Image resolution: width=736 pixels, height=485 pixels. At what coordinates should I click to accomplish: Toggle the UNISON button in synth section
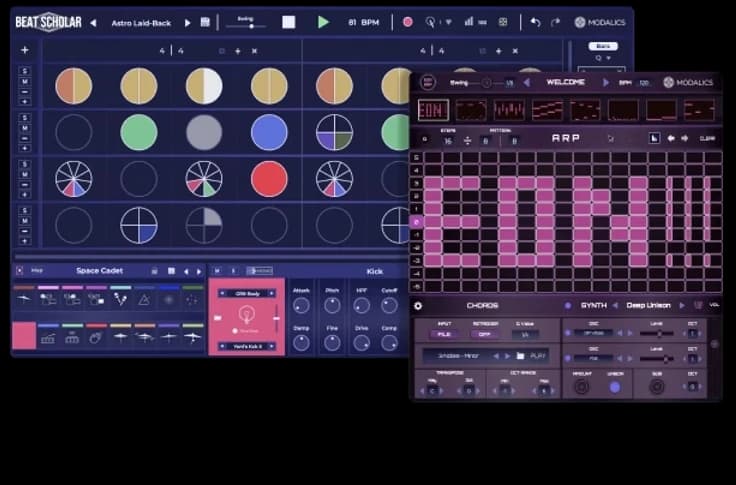click(614, 387)
